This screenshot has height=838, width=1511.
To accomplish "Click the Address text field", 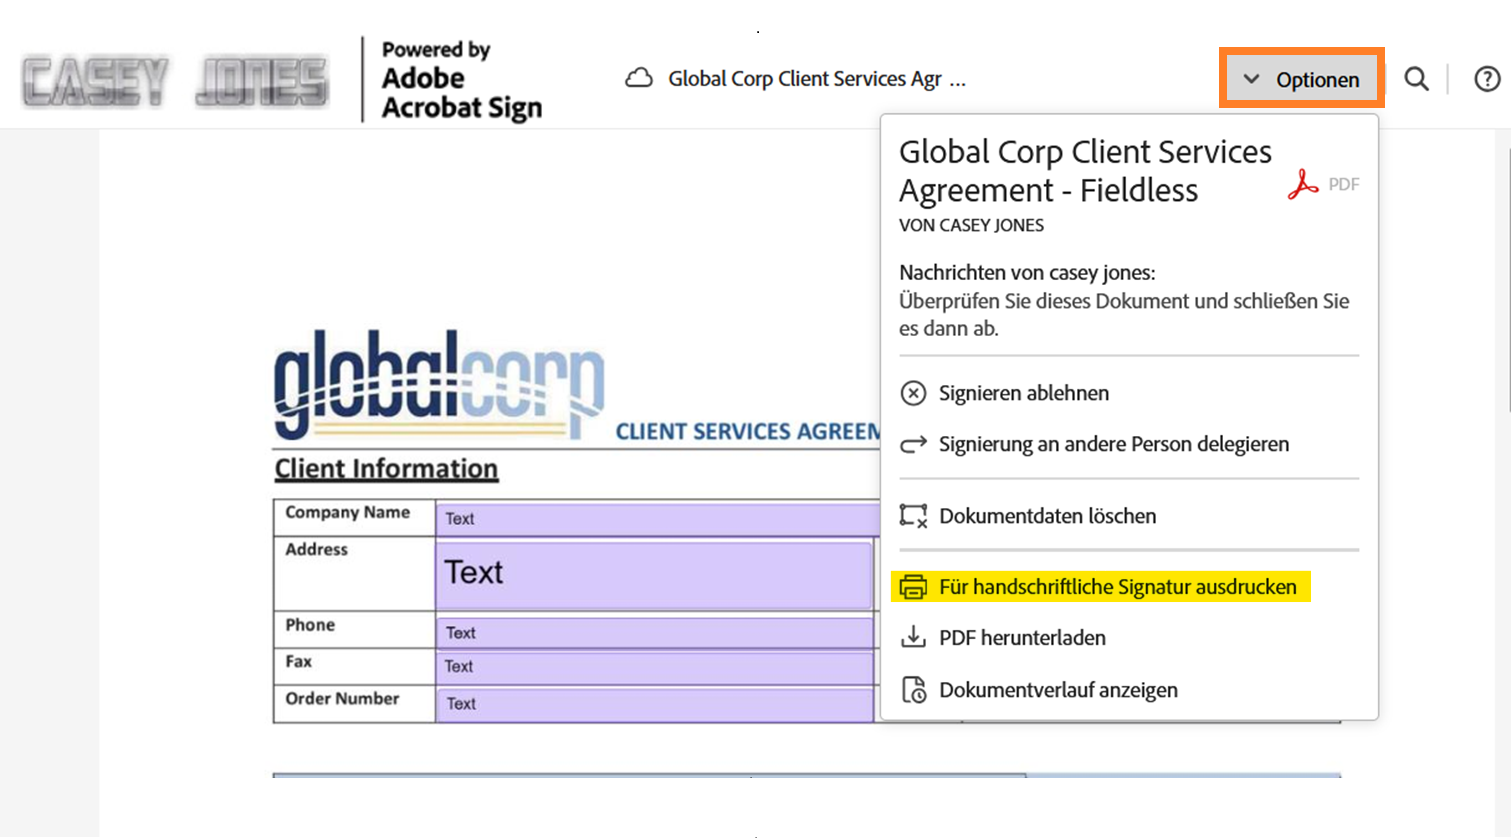I will click(x=653, y=574).
